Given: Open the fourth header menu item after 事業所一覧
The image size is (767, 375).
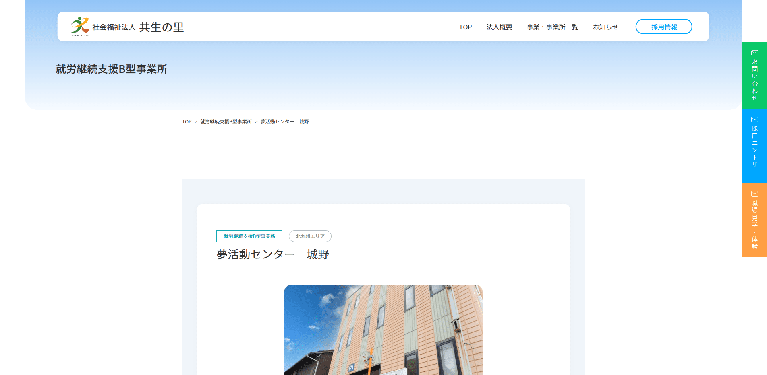Looking at the screenshot, I should click(605, 27).
